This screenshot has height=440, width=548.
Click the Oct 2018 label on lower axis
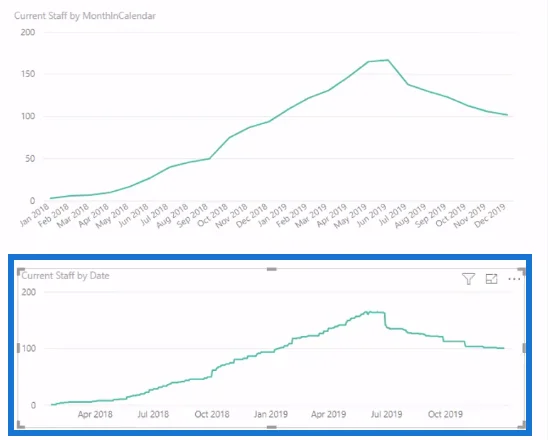pos(212,414)
